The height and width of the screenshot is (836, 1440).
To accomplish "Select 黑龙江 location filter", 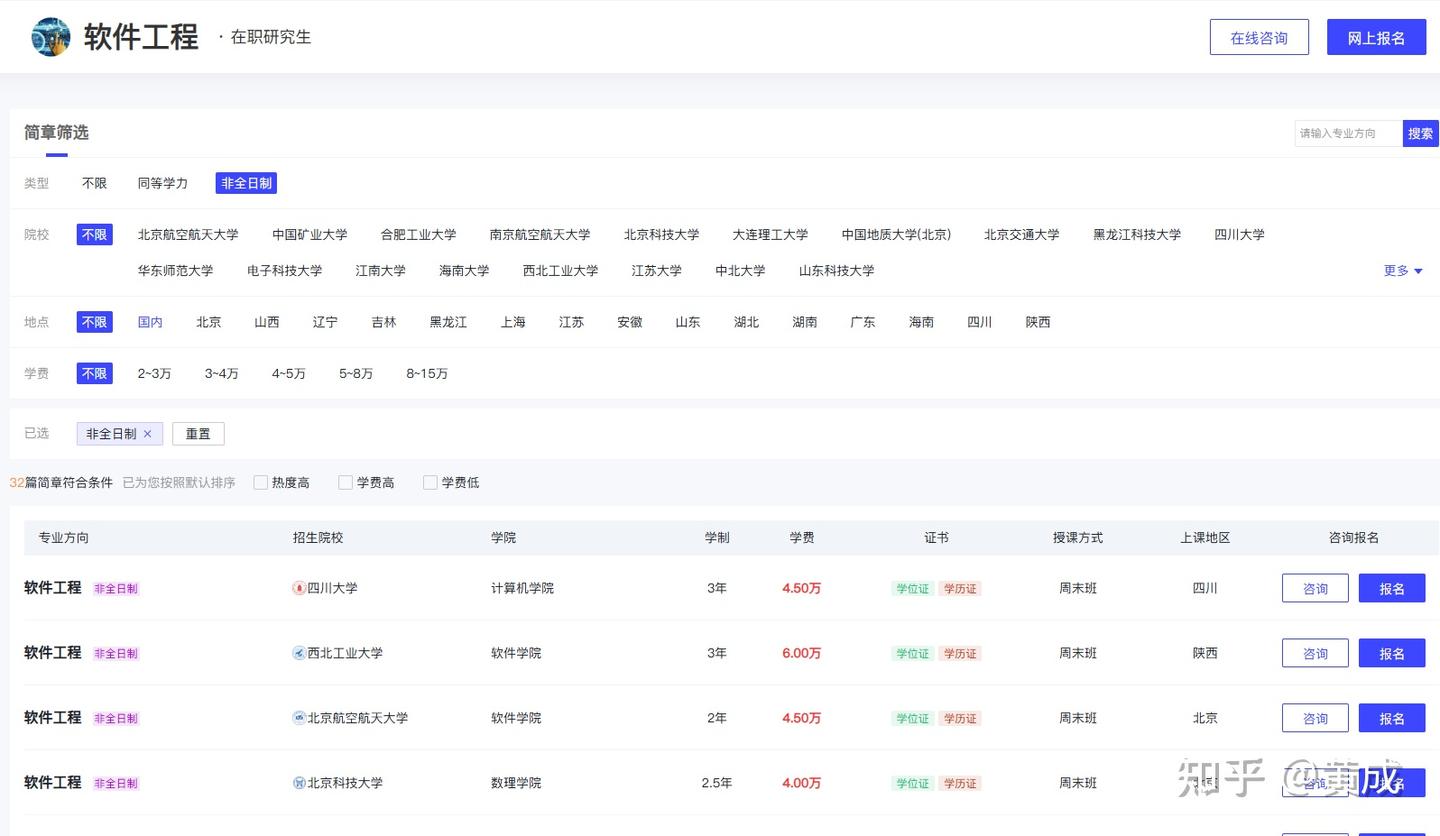I will pos(448,322).
